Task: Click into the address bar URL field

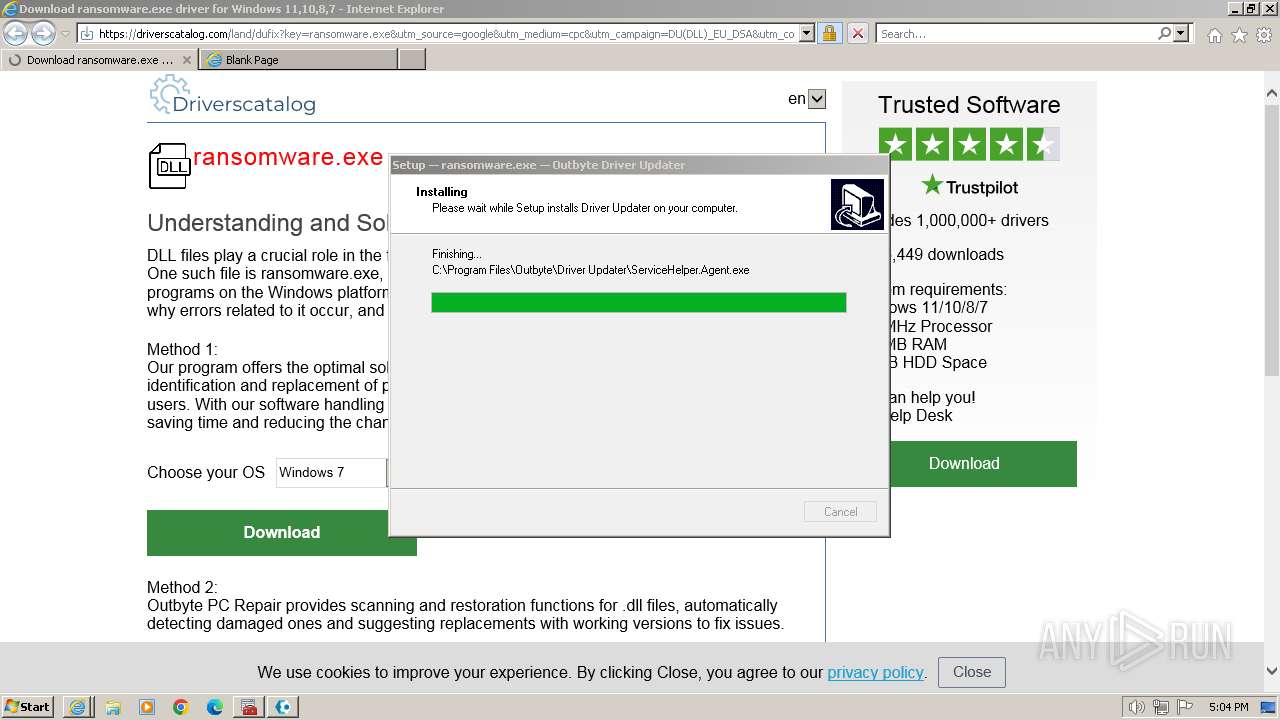Action: click(x=447, y=33)
